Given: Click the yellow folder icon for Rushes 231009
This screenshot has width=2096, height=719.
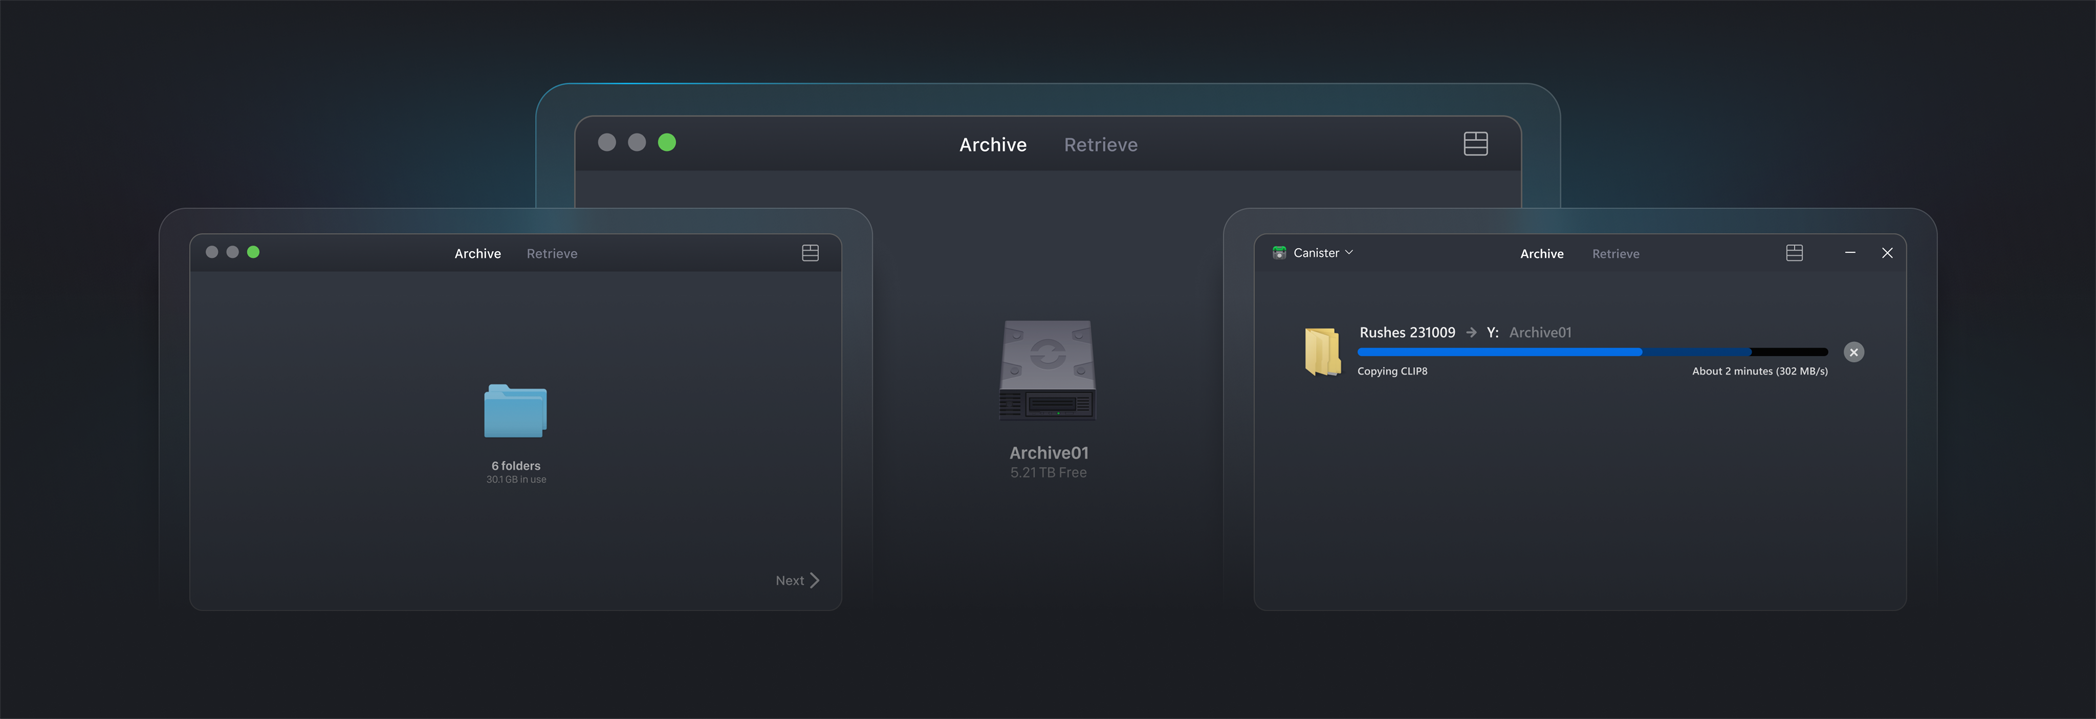Looking at the screenshot, I should click(x=1322, y=351).
